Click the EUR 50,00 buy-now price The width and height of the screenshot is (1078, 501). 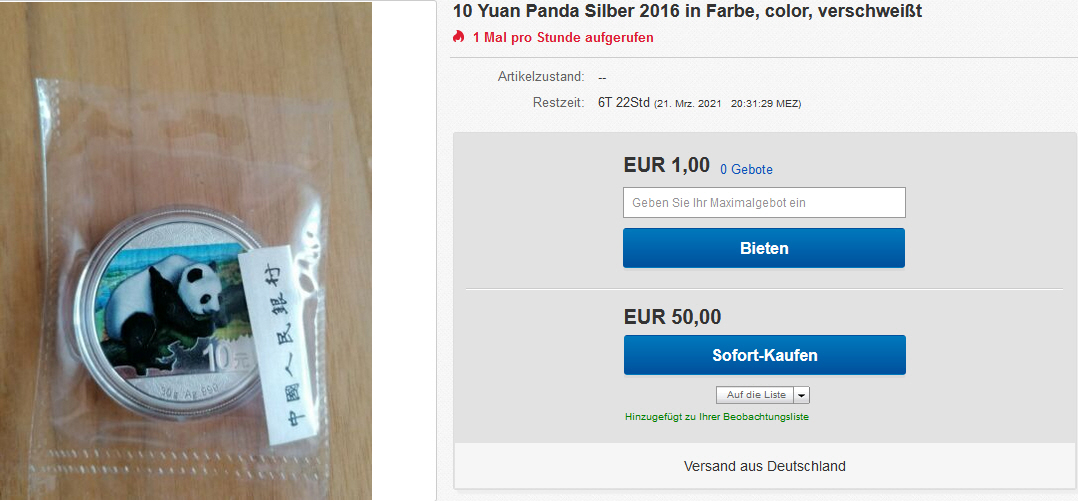click(672, 317)
